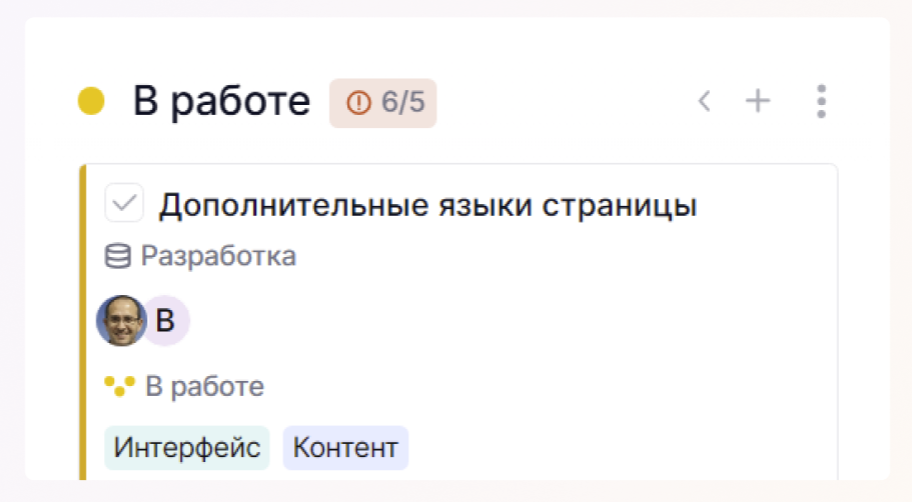Image resolution: width=912 pixels, height=502 pixels.
Task: Add a new card with the plus icon
Action: coord(759,101)
